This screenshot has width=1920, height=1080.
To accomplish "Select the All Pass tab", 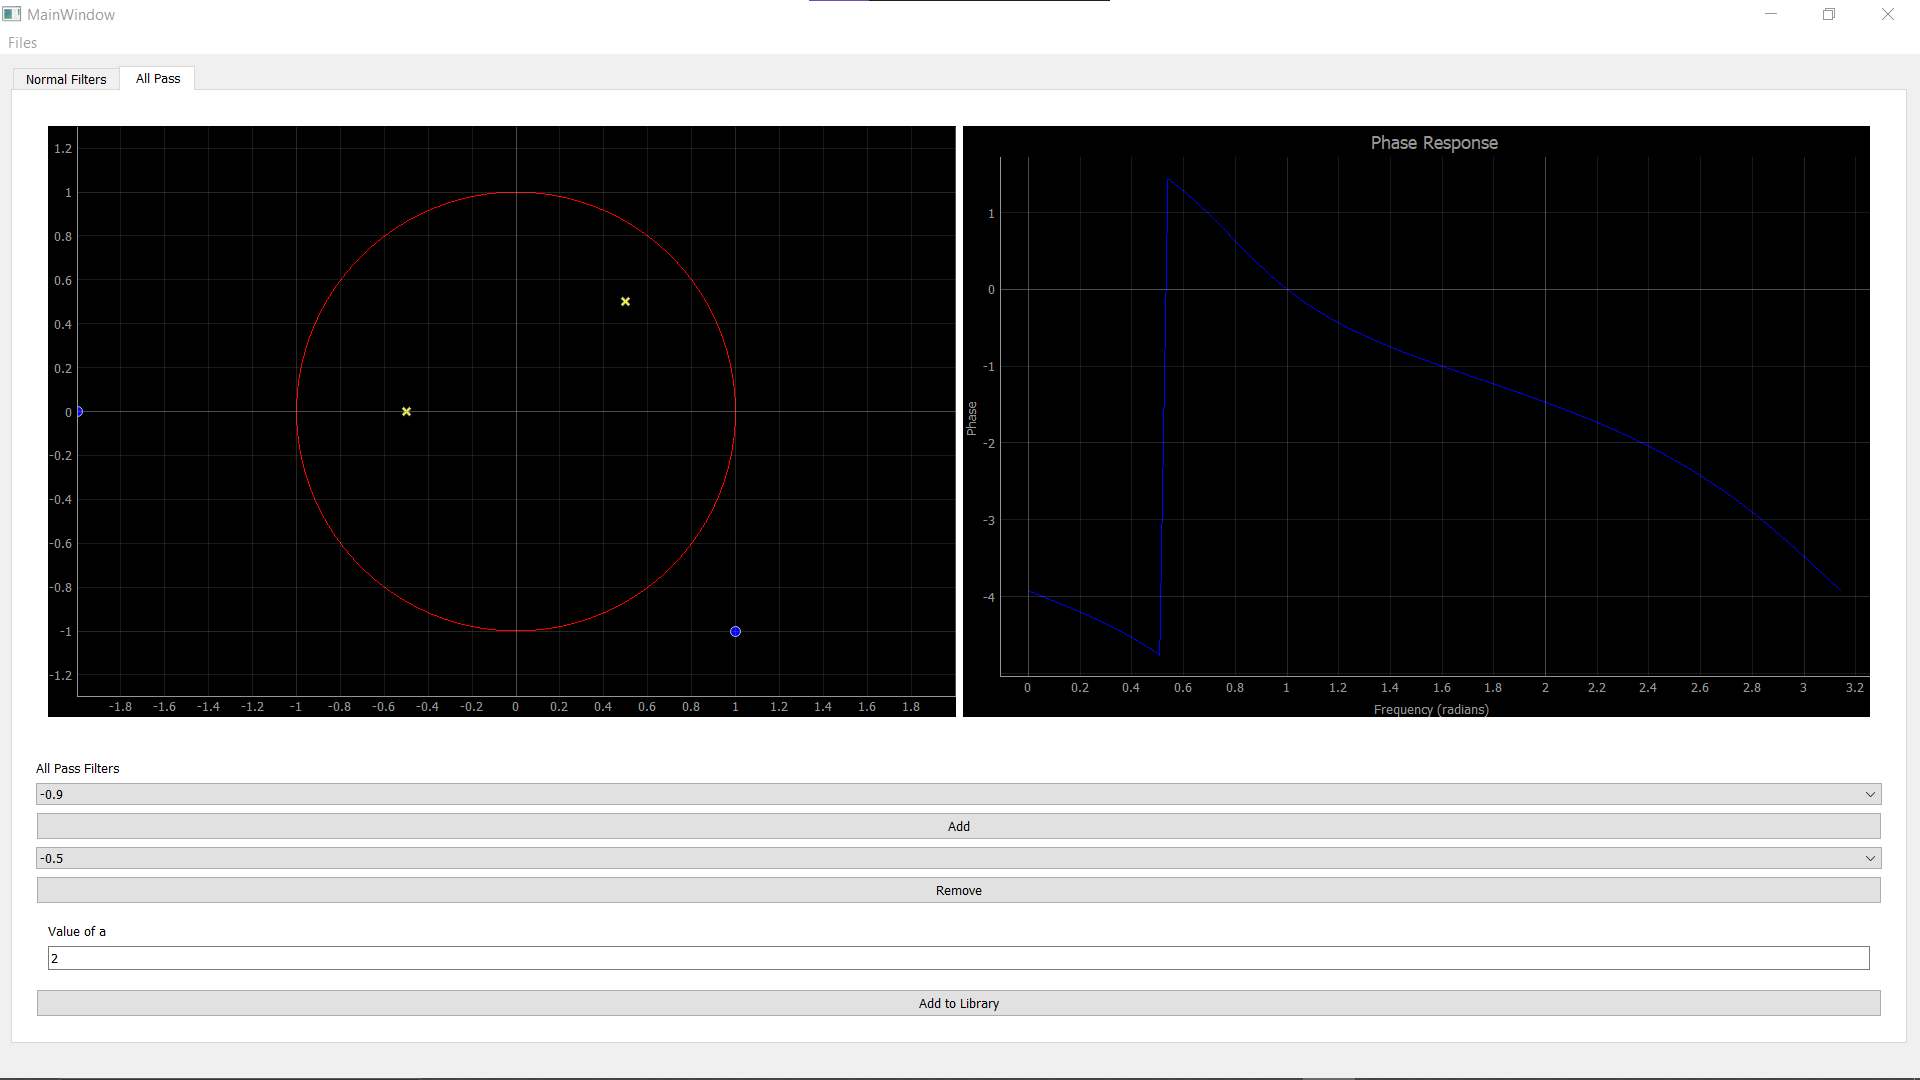I will click(x=158, y=78).
